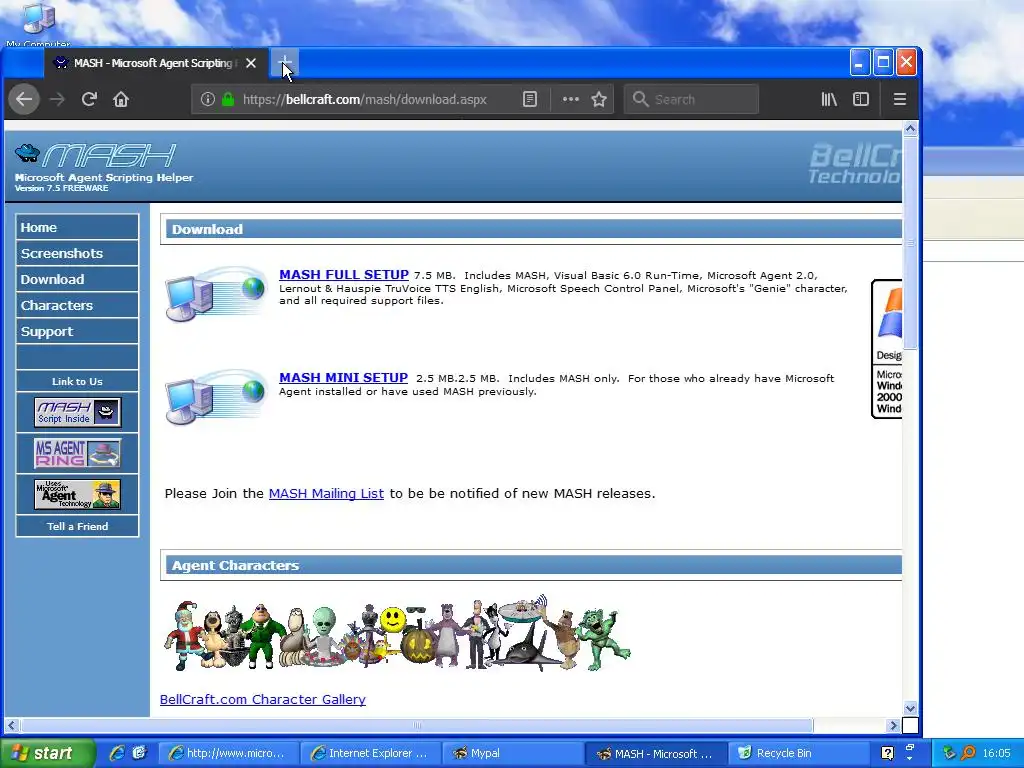Go to Home in the site sidebar
This screenshot has width=1024, height=768.
point(77,227)
